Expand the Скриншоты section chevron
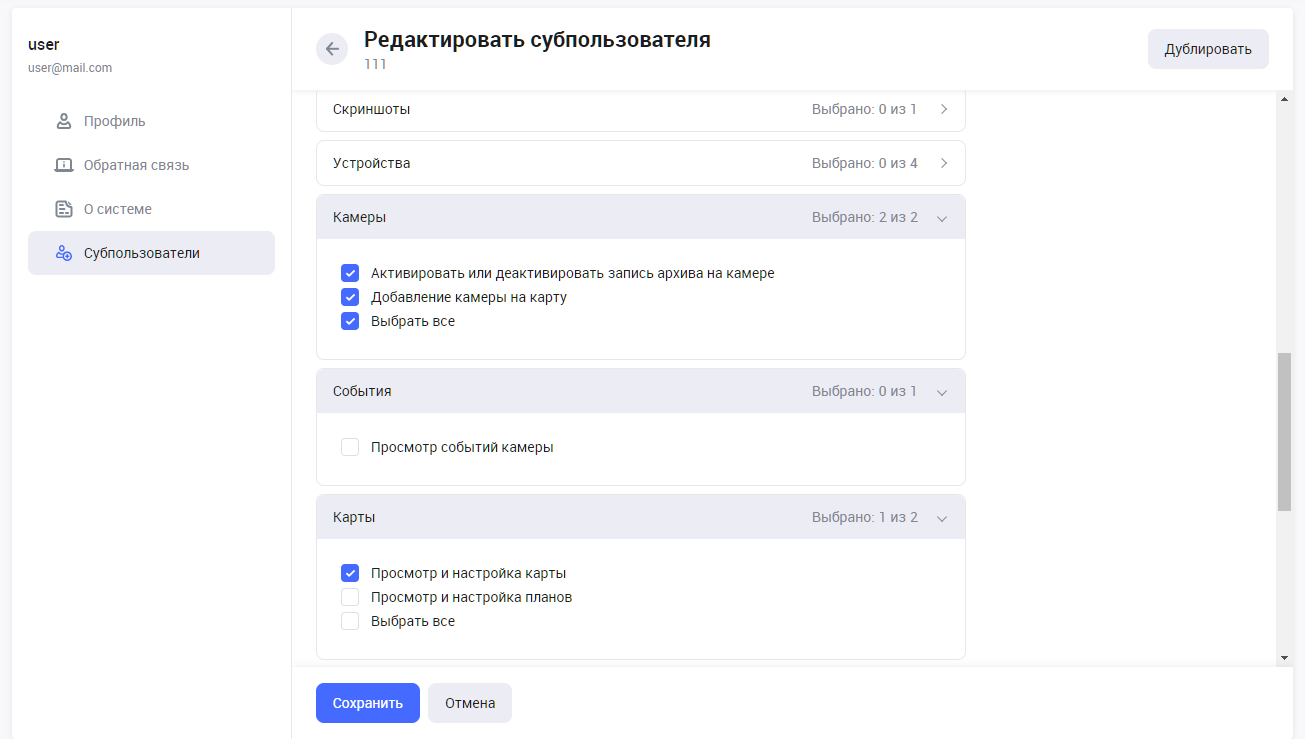Screen dimensions: 1305x739 click(x=943, y=109)
